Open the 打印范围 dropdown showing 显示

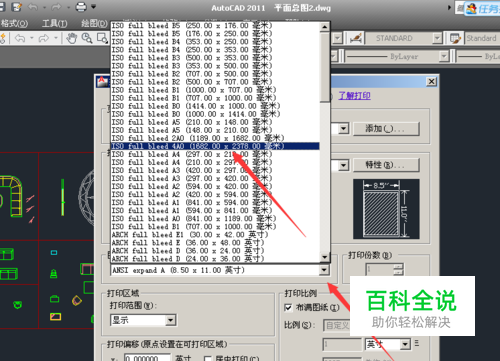143,320
